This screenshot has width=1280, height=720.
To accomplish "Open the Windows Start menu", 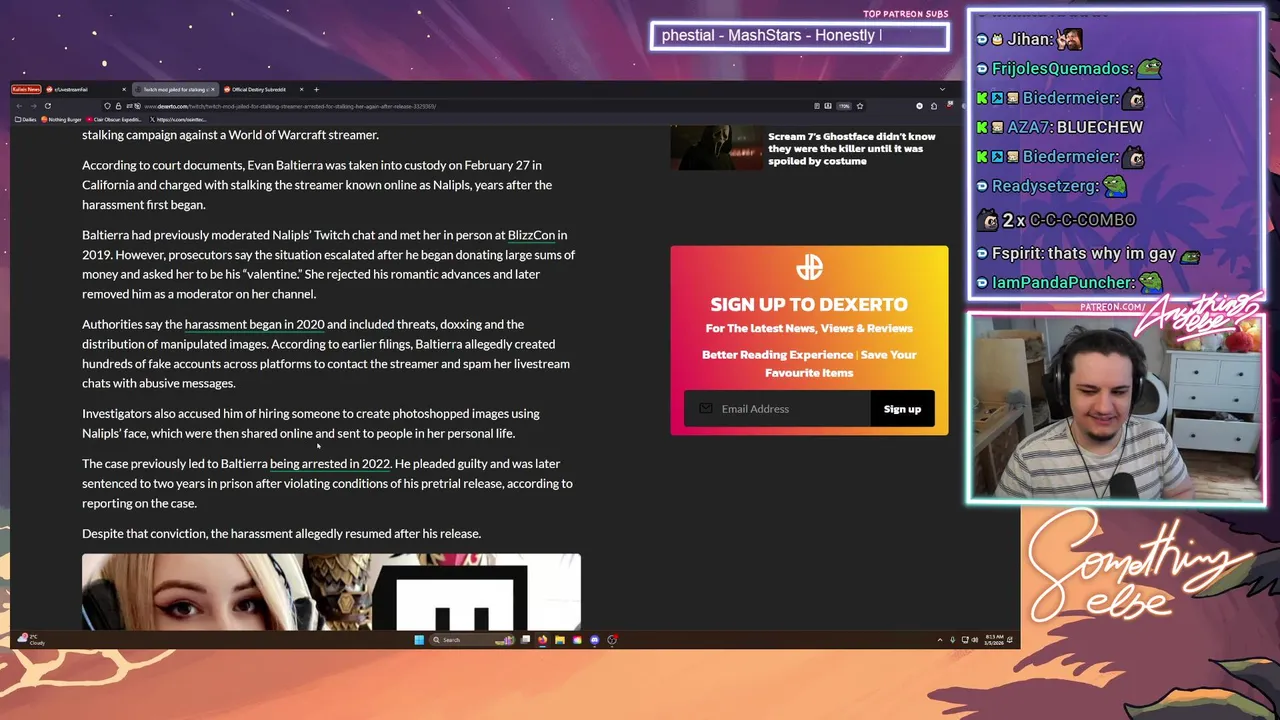I will click(419, 640).
